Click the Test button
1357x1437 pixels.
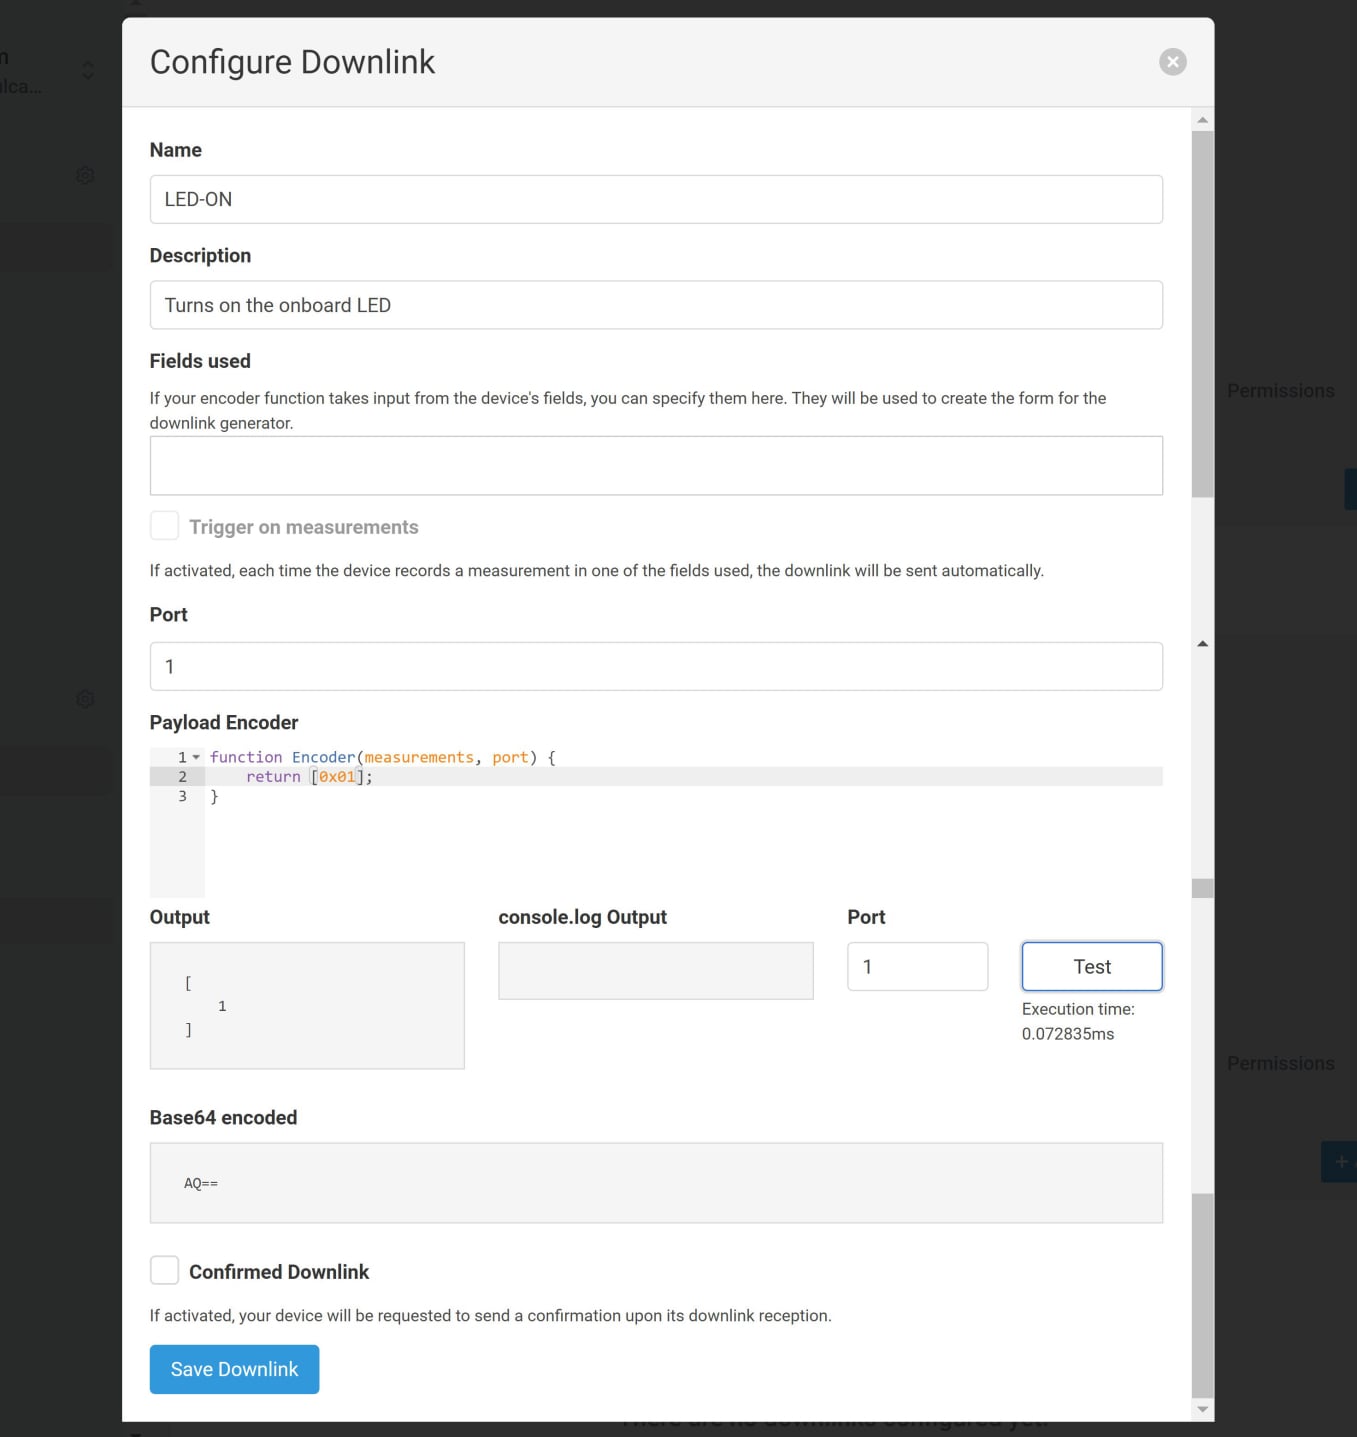pyautogui.click(x=1091, y=966)
